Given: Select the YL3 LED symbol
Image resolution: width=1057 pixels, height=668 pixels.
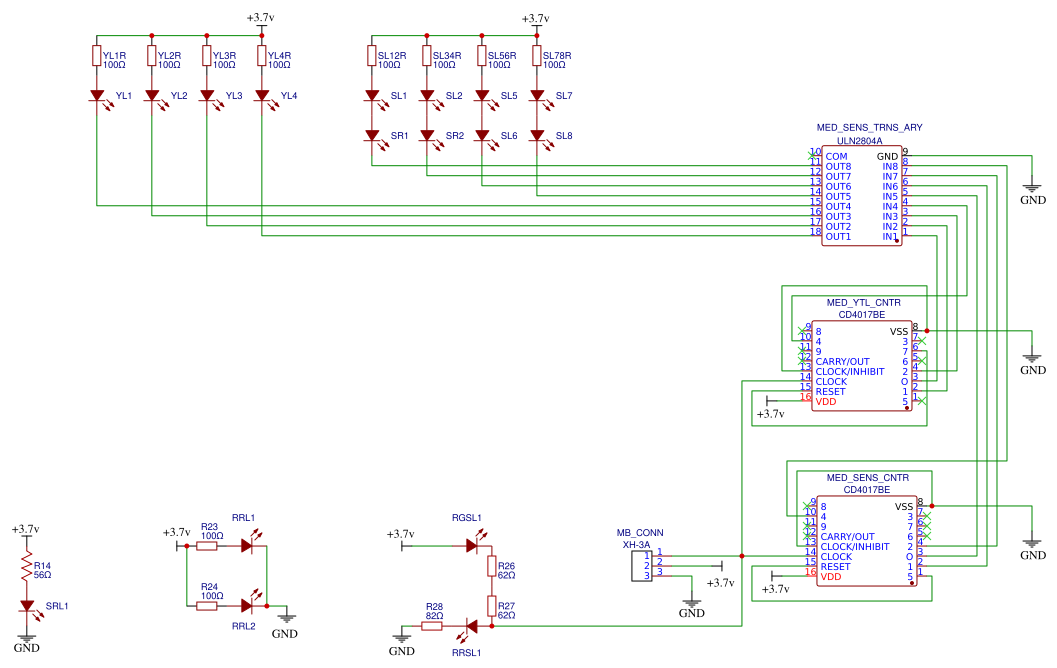Looking at the screenshot, I should coord(208,96).
